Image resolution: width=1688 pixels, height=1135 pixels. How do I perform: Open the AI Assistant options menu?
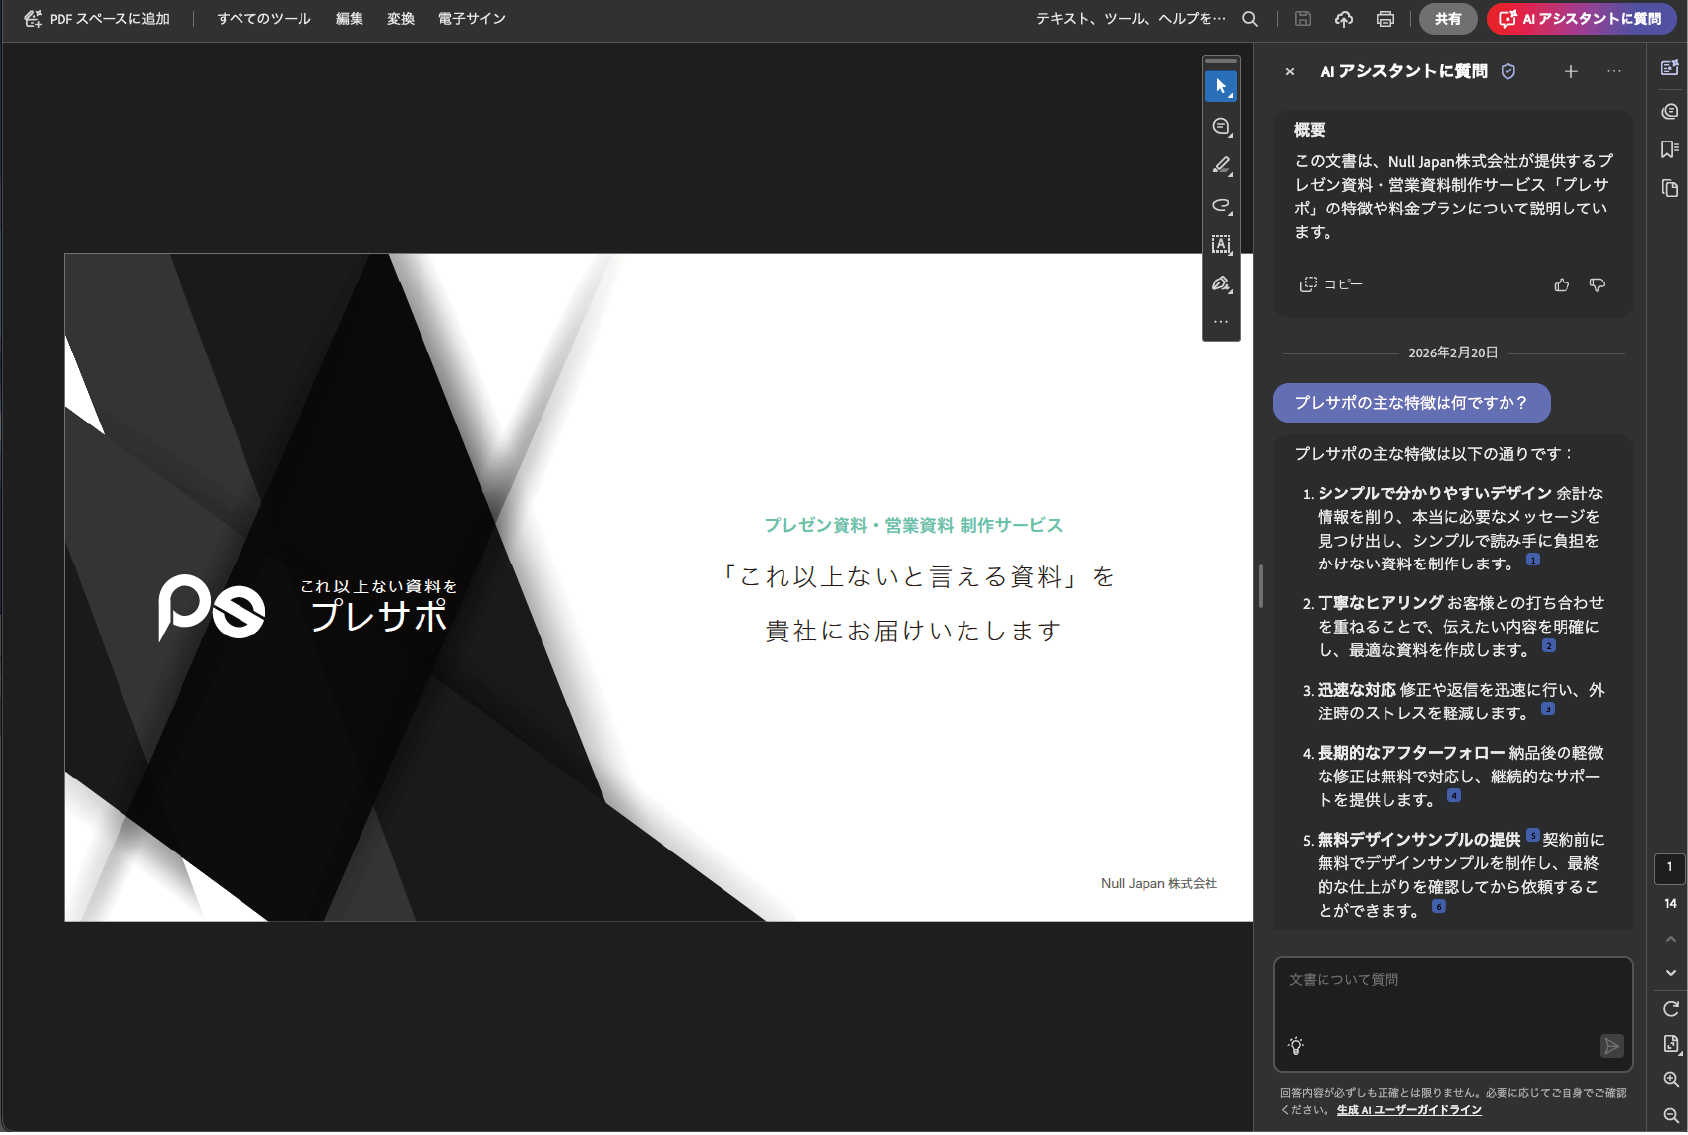pyautogui.click(x=1613, y=71)
